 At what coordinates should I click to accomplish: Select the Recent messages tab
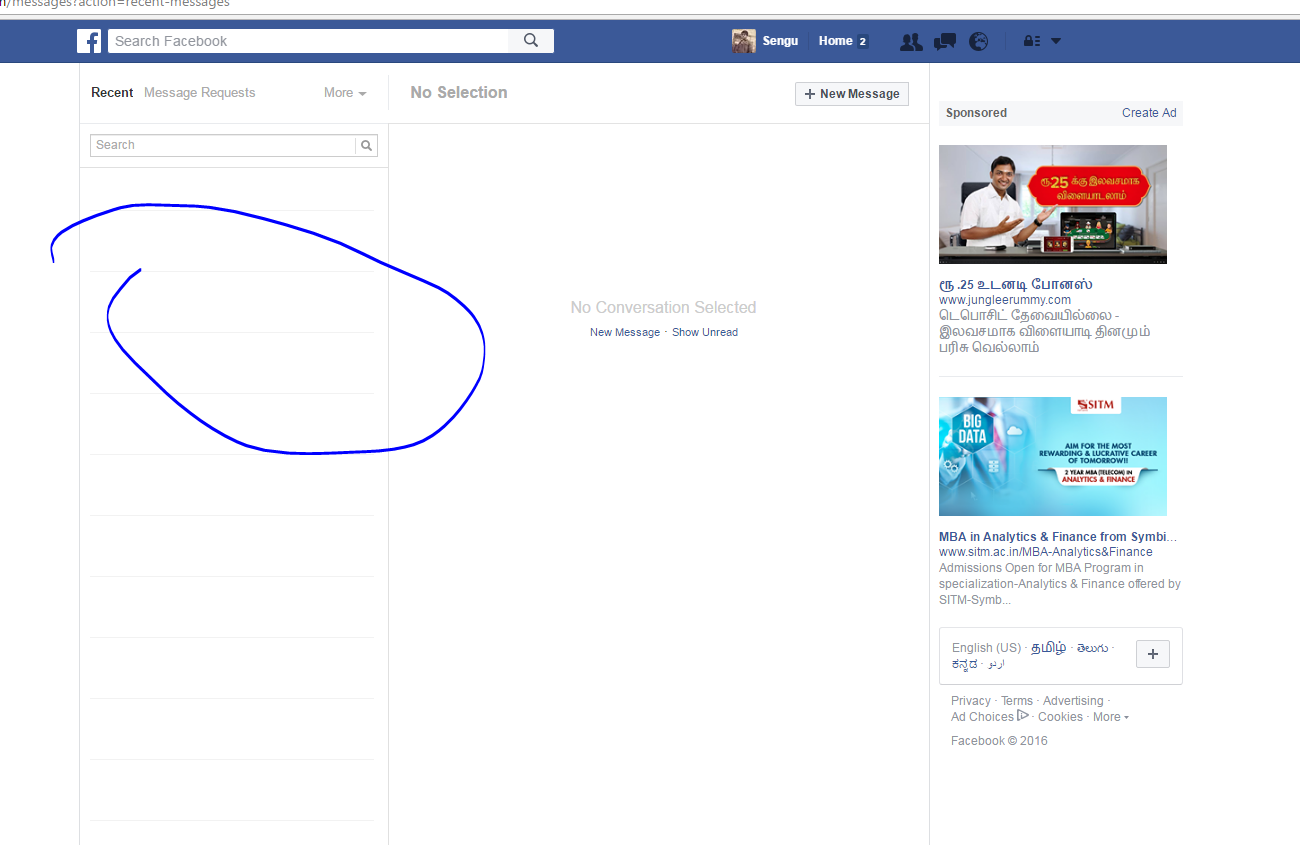tap(112, 92)
